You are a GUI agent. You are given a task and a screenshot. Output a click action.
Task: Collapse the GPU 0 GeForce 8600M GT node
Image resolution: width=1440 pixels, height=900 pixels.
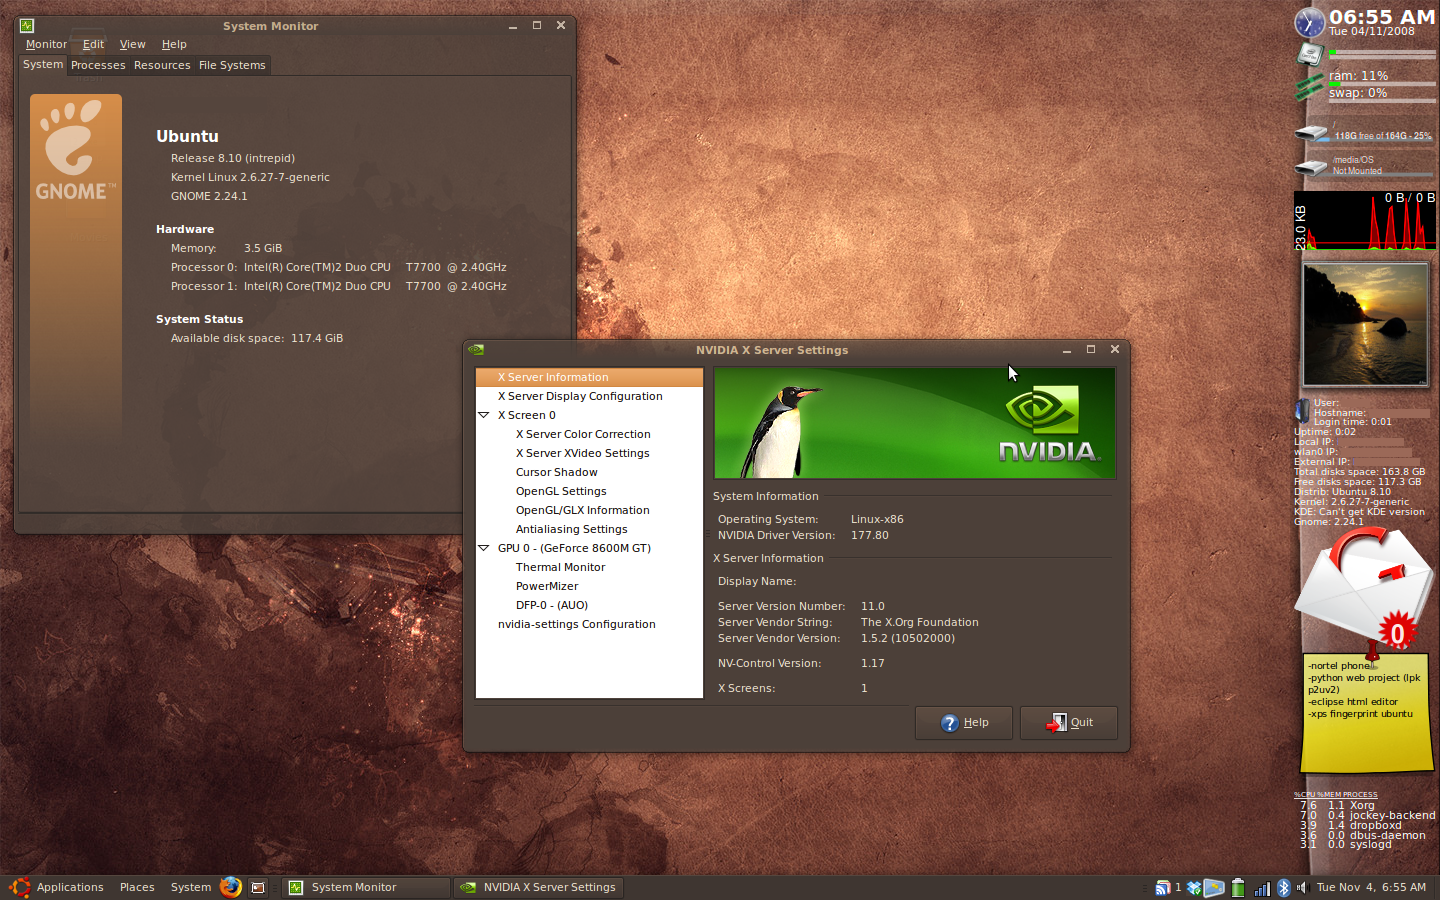tap(484, 548)
